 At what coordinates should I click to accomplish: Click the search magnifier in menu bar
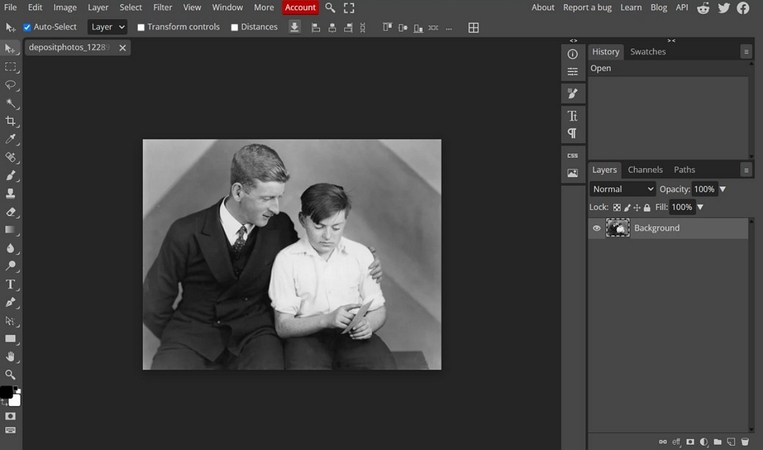[330, 8]
